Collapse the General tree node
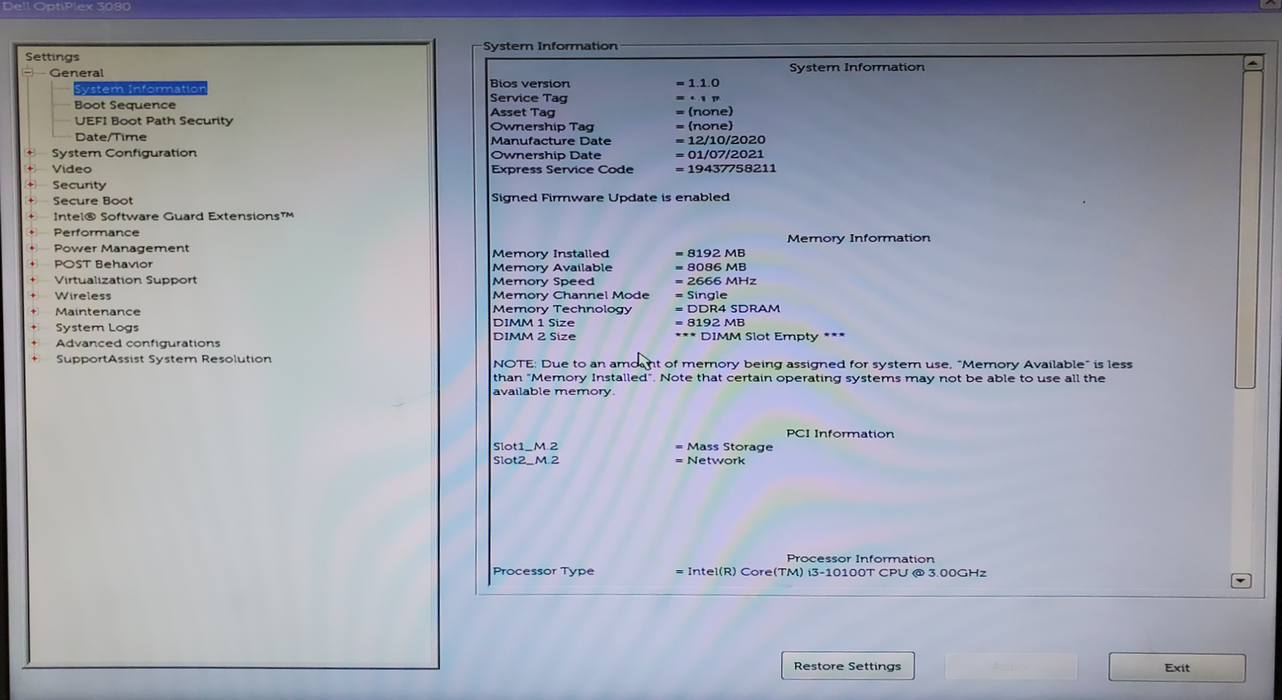The height and width of the screenshot is (700, 1282). coord(30,73)
